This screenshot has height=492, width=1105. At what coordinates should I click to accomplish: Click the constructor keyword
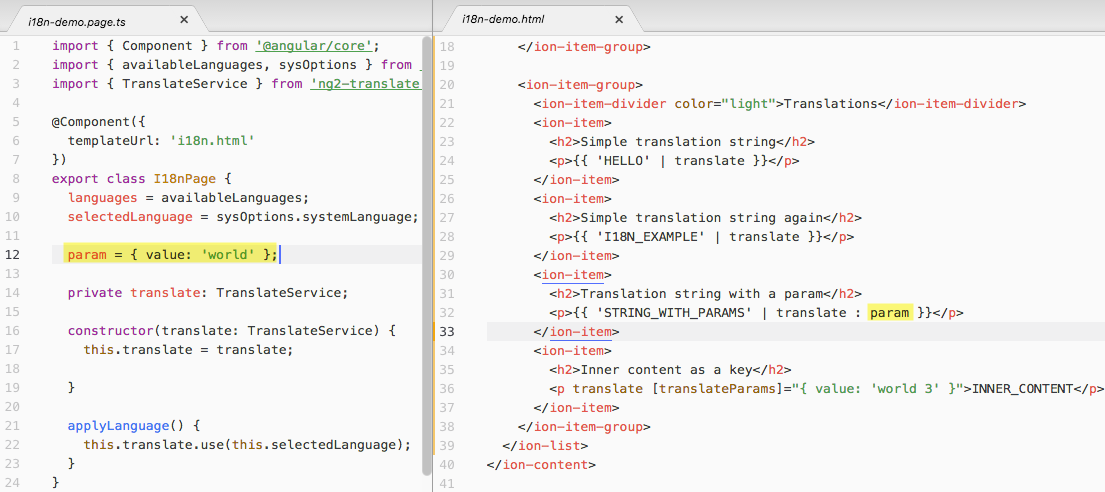111,331
